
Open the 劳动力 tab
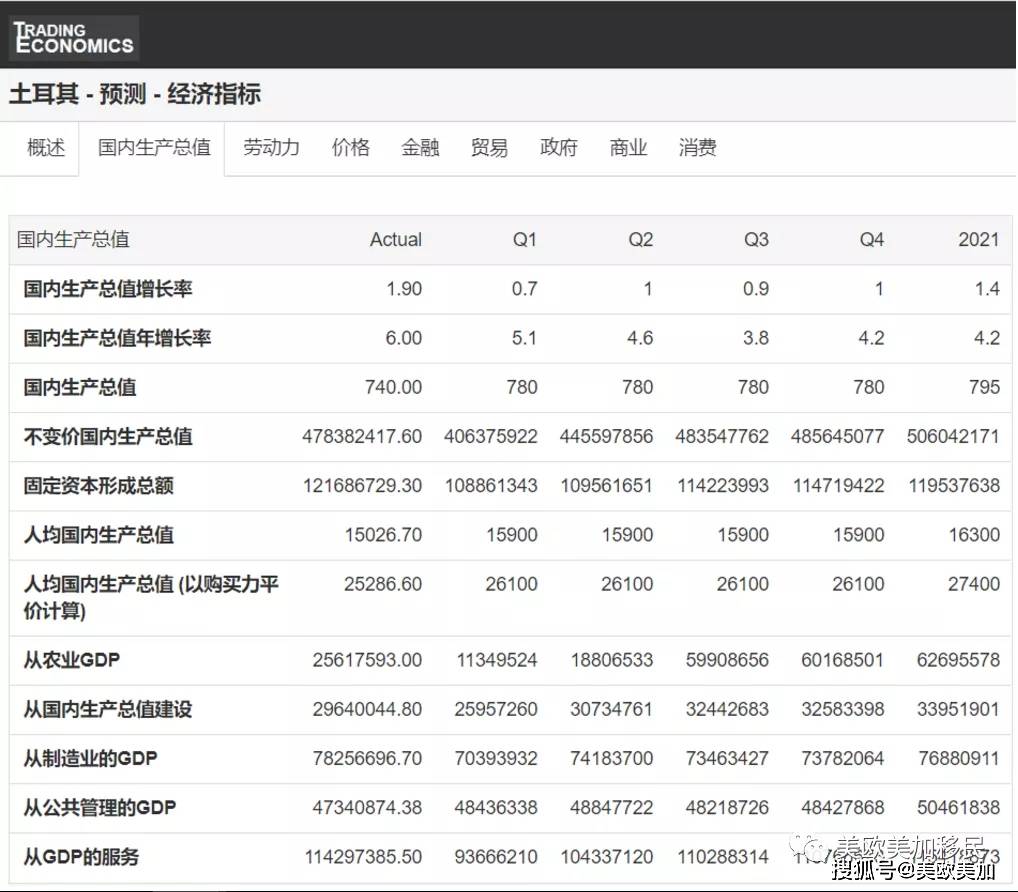[270, 148]
